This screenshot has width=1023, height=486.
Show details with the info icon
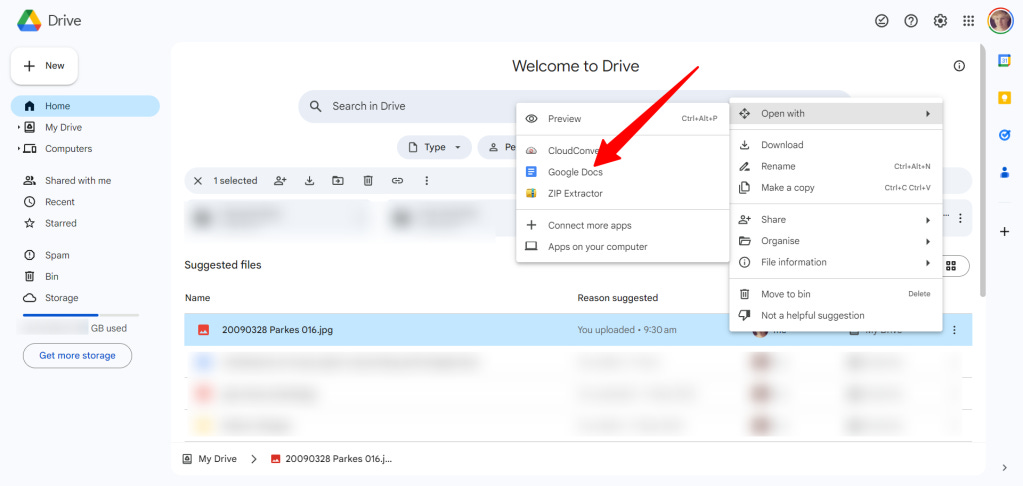pos(959,66)
